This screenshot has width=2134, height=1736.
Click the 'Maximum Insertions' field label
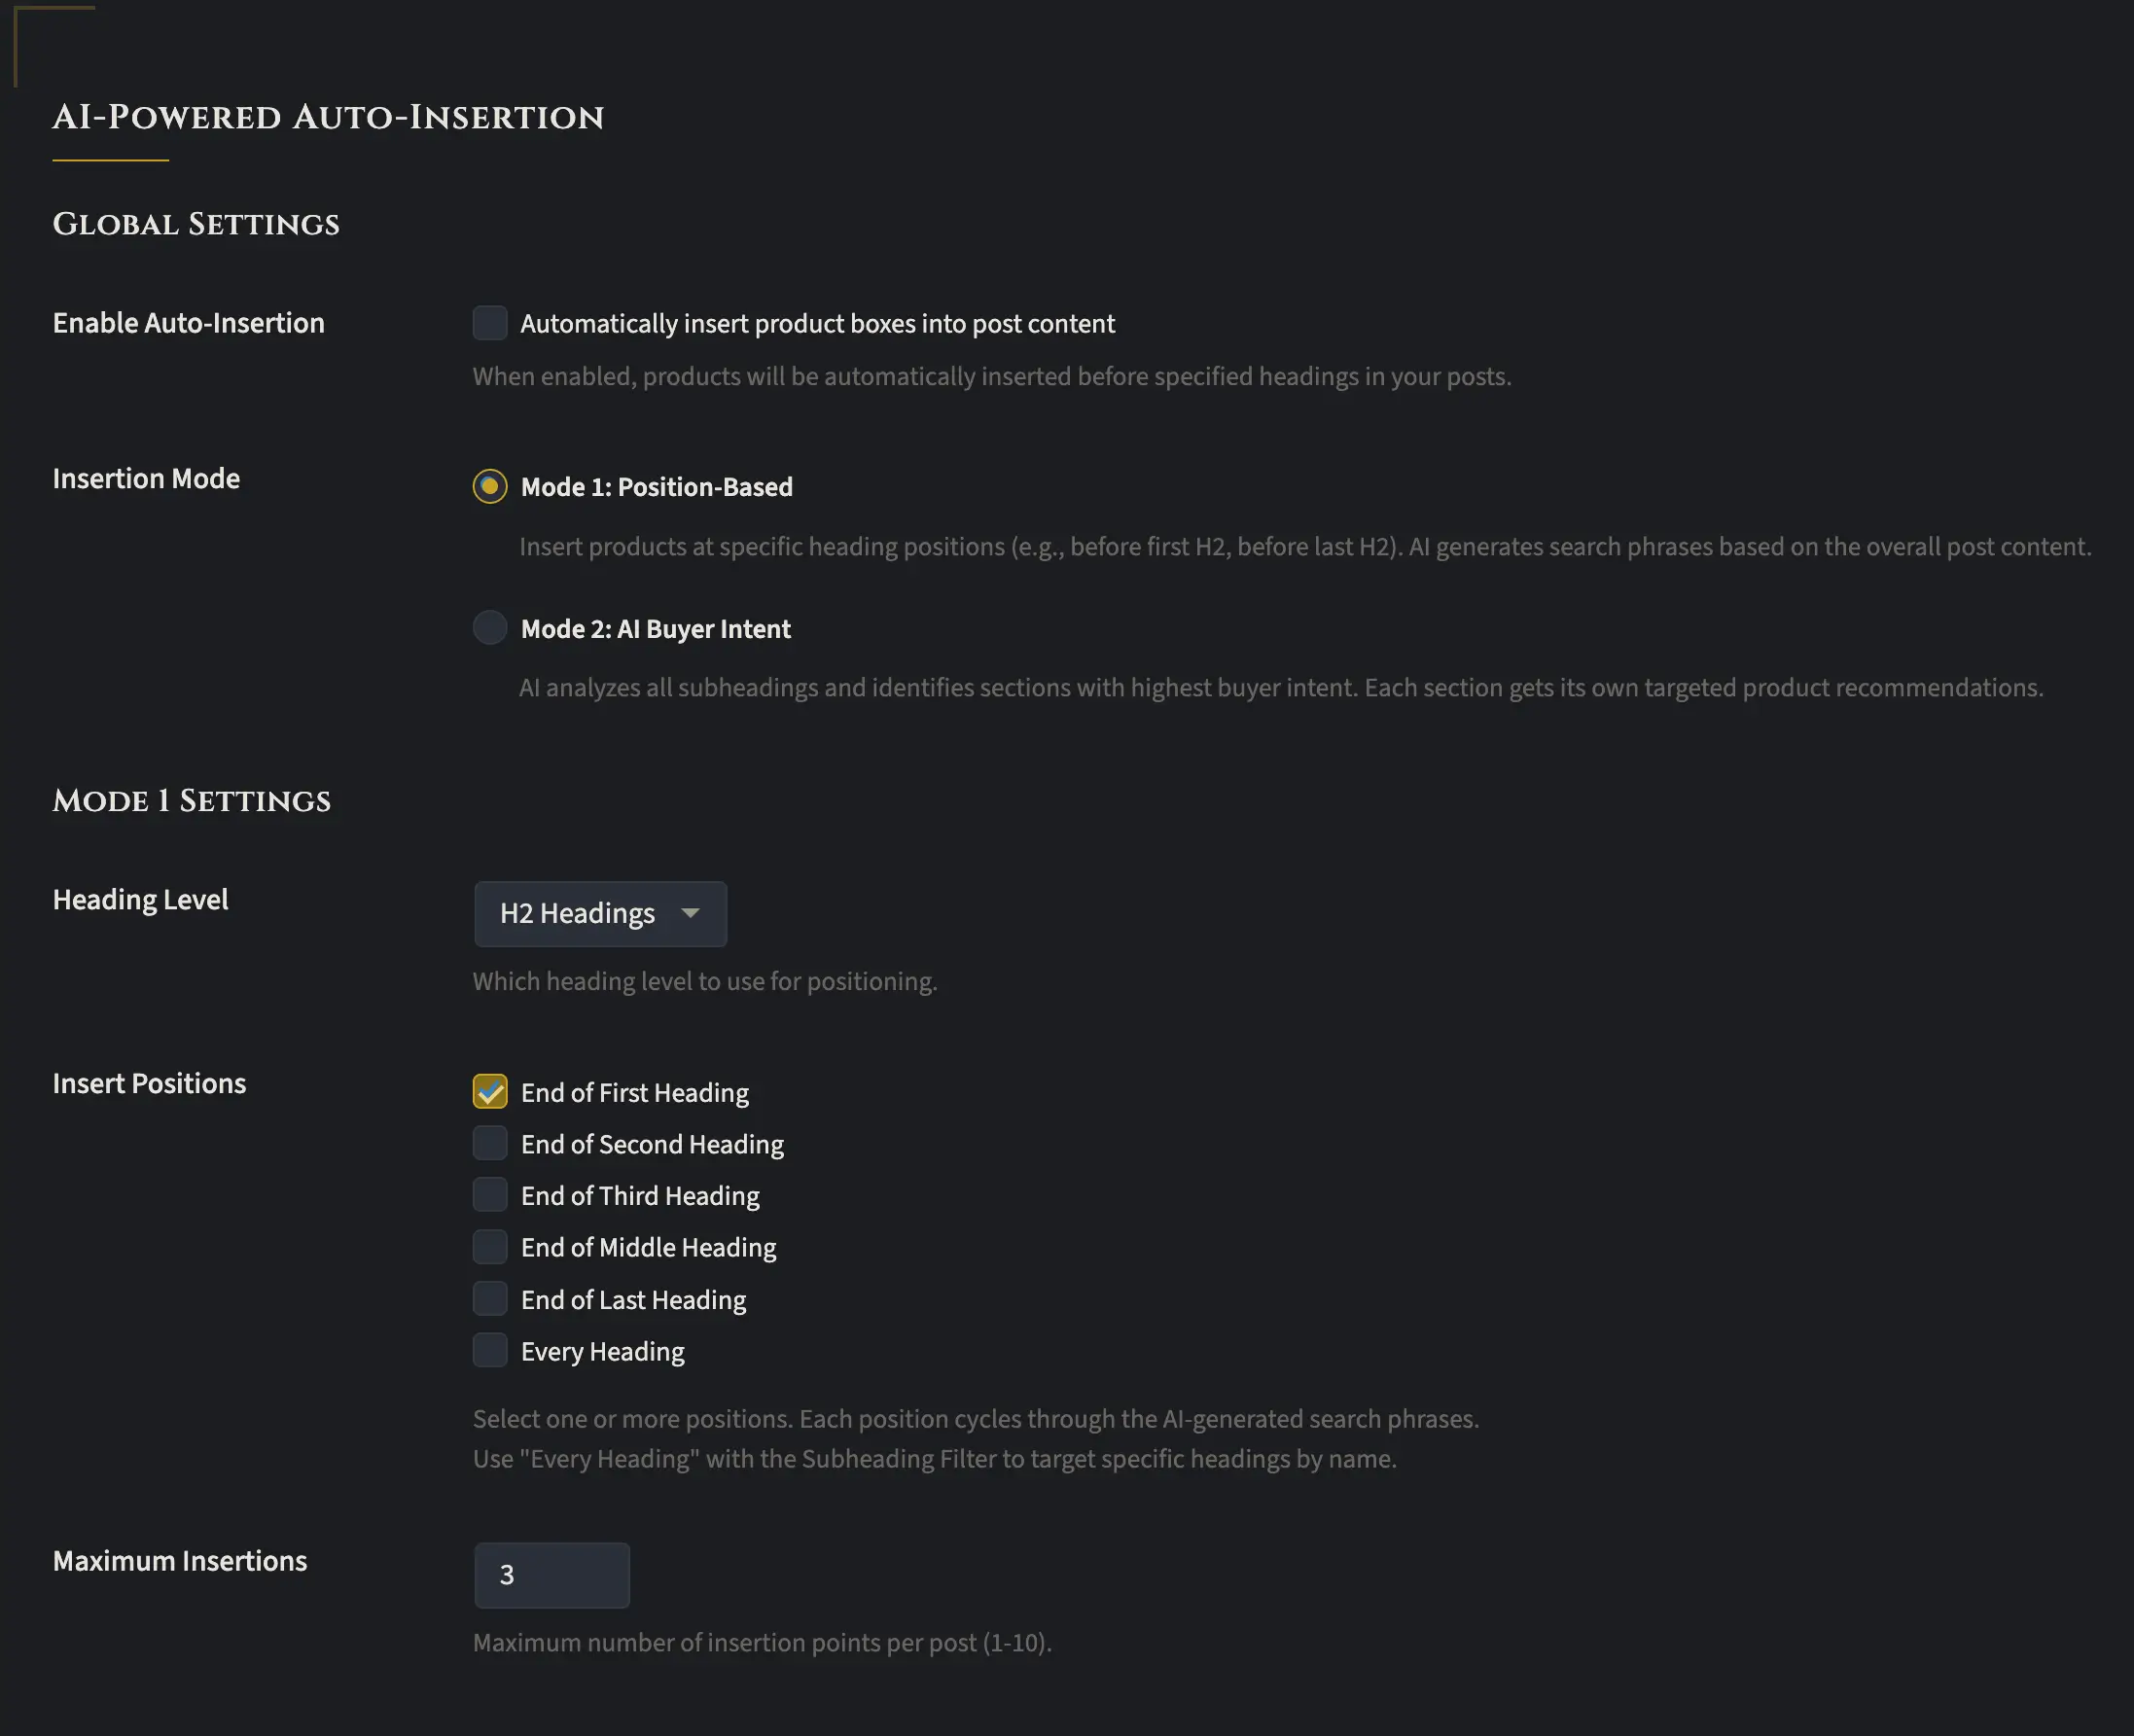180,1561
